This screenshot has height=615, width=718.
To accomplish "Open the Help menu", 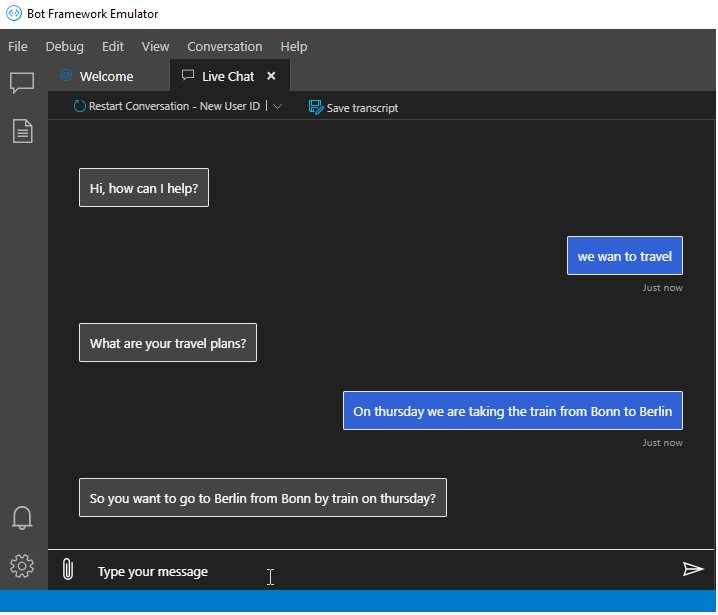I will [294, 47].
